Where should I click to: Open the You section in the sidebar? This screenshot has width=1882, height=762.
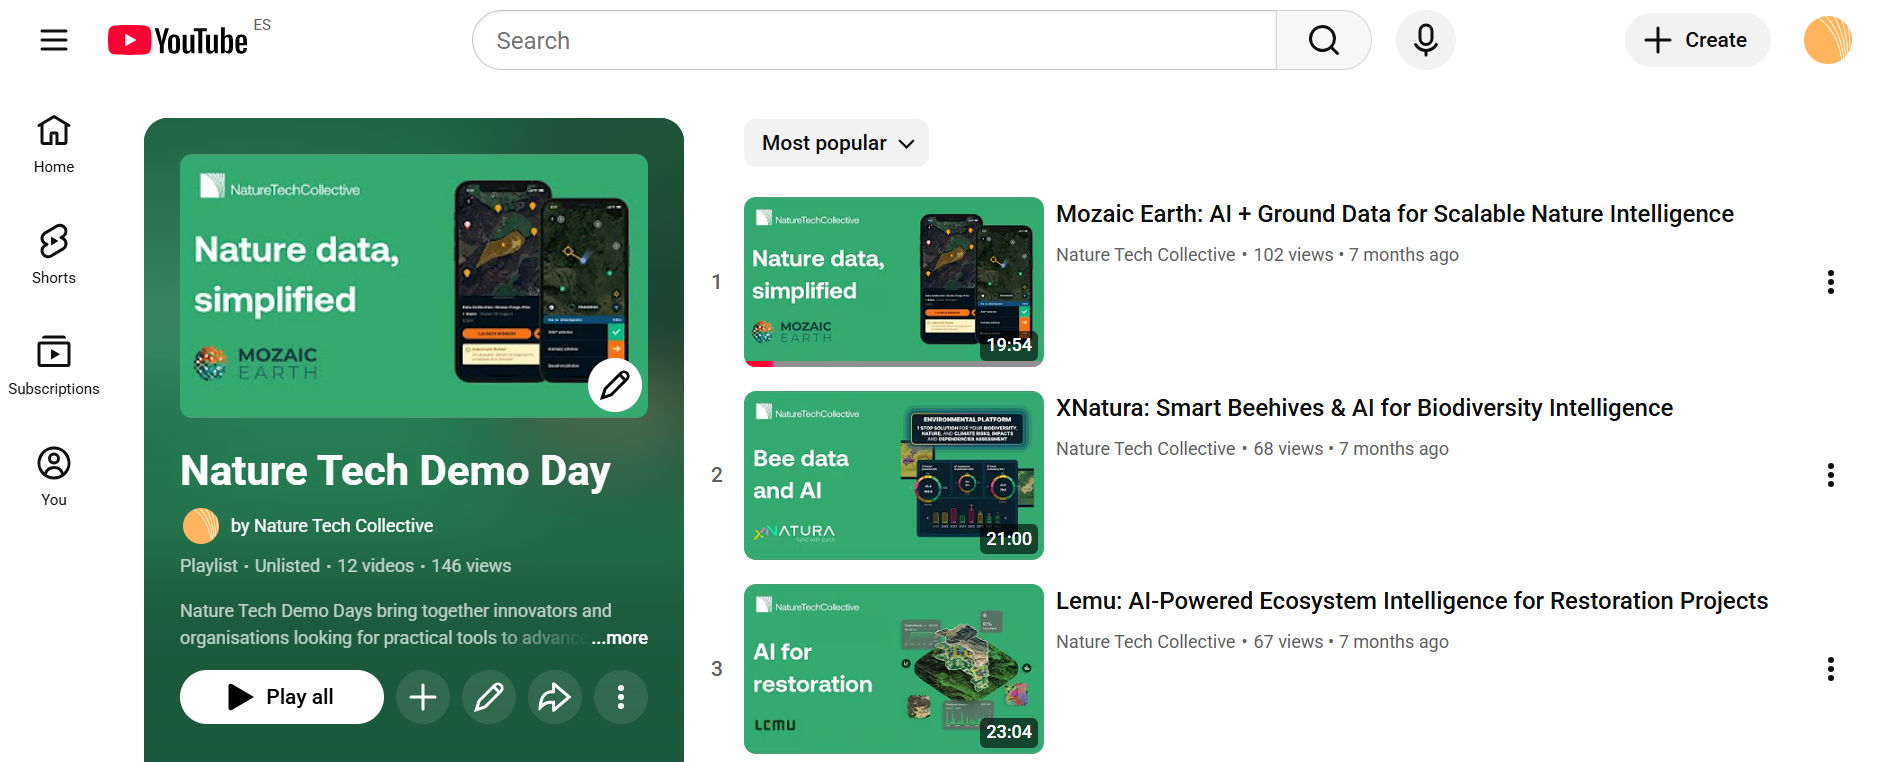[54, 477]
